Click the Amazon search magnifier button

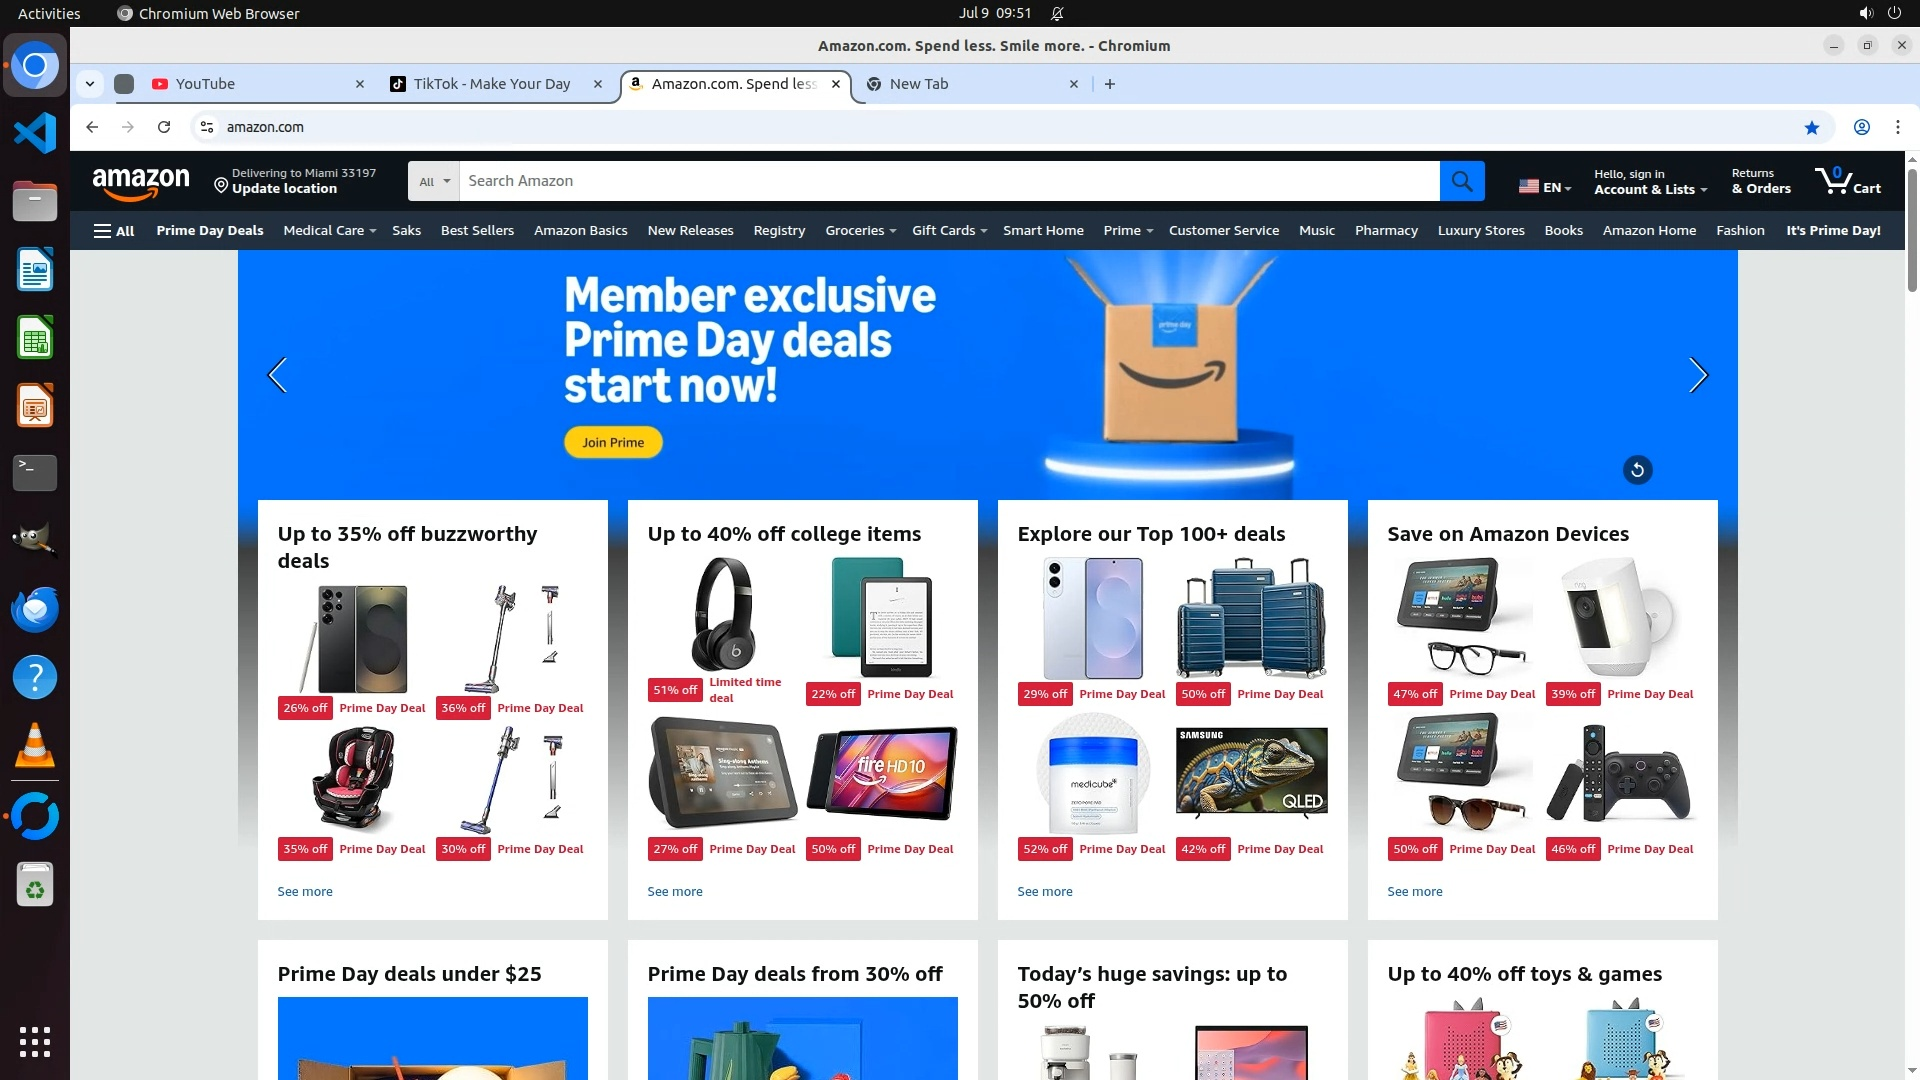1462,181
